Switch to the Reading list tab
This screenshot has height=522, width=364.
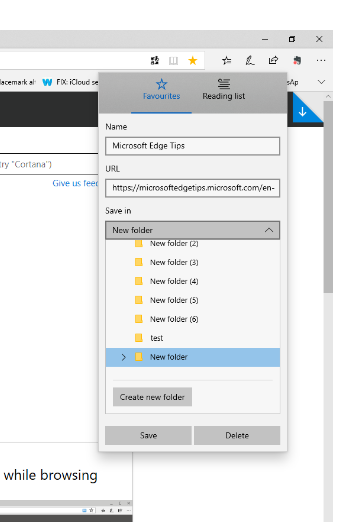click(x=224, y=89)
